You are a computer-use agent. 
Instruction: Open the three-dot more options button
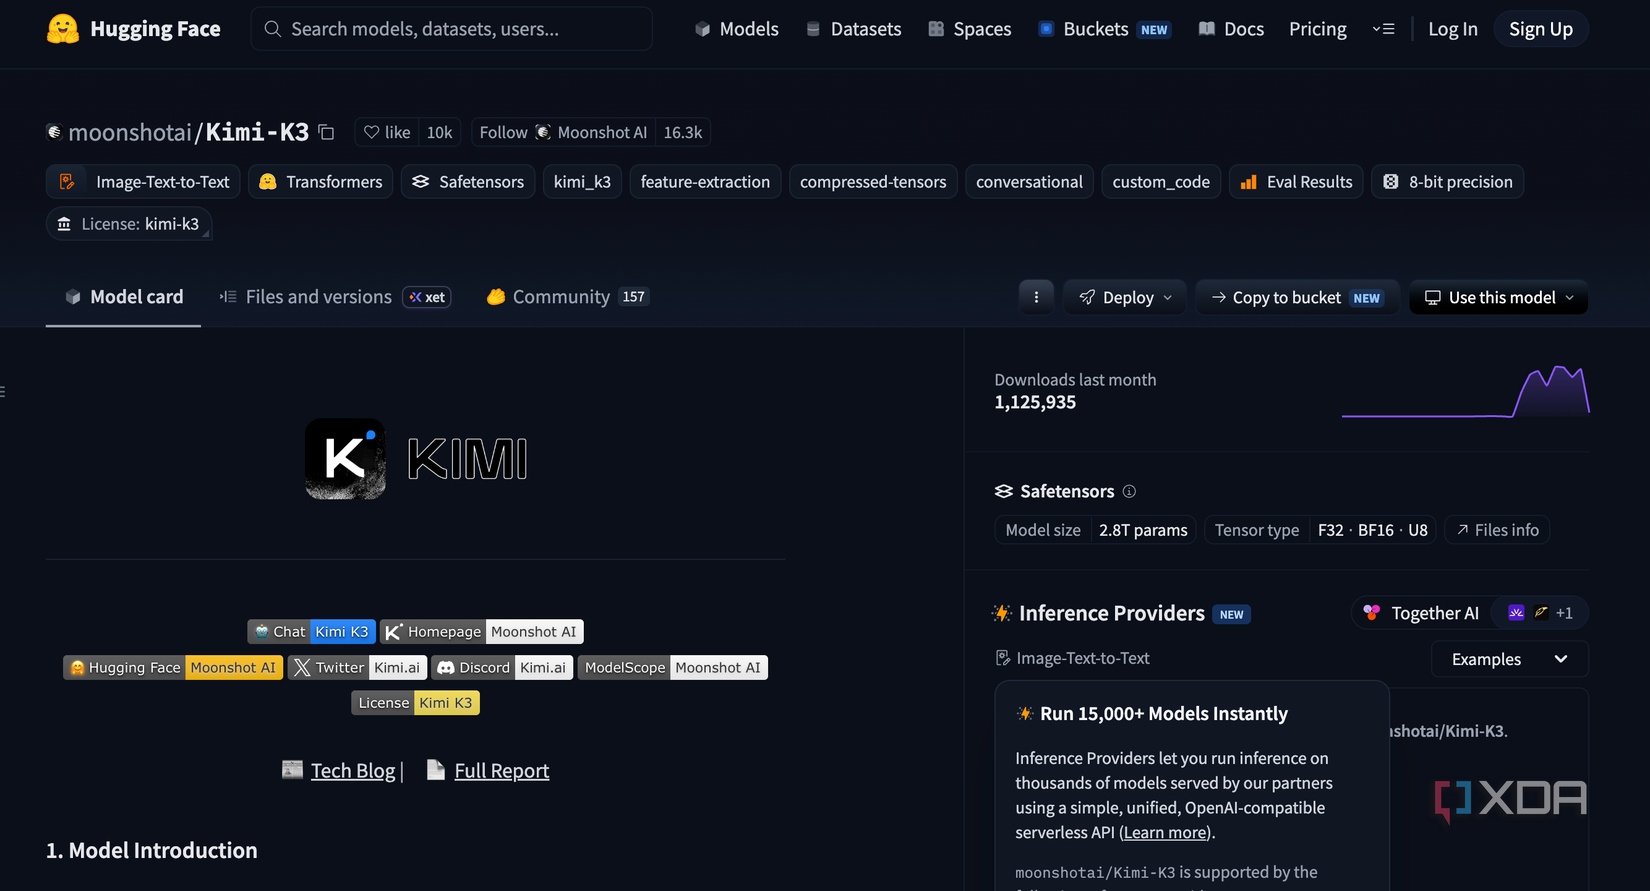click(1036, 297)
